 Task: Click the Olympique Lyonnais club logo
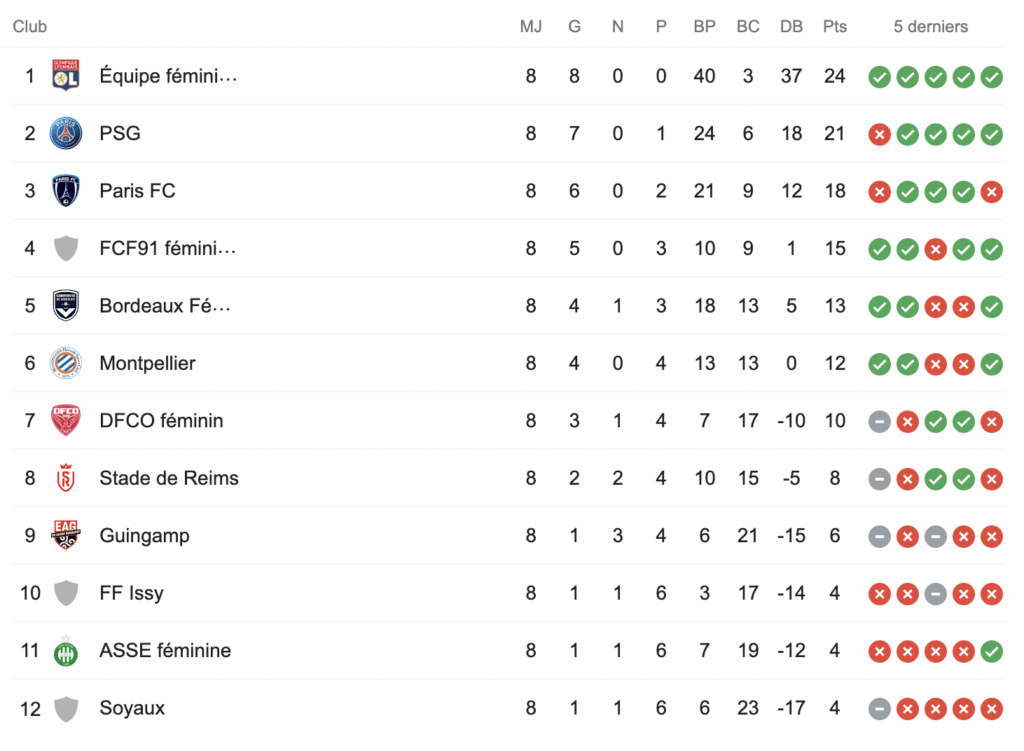[x=66, y=76]
